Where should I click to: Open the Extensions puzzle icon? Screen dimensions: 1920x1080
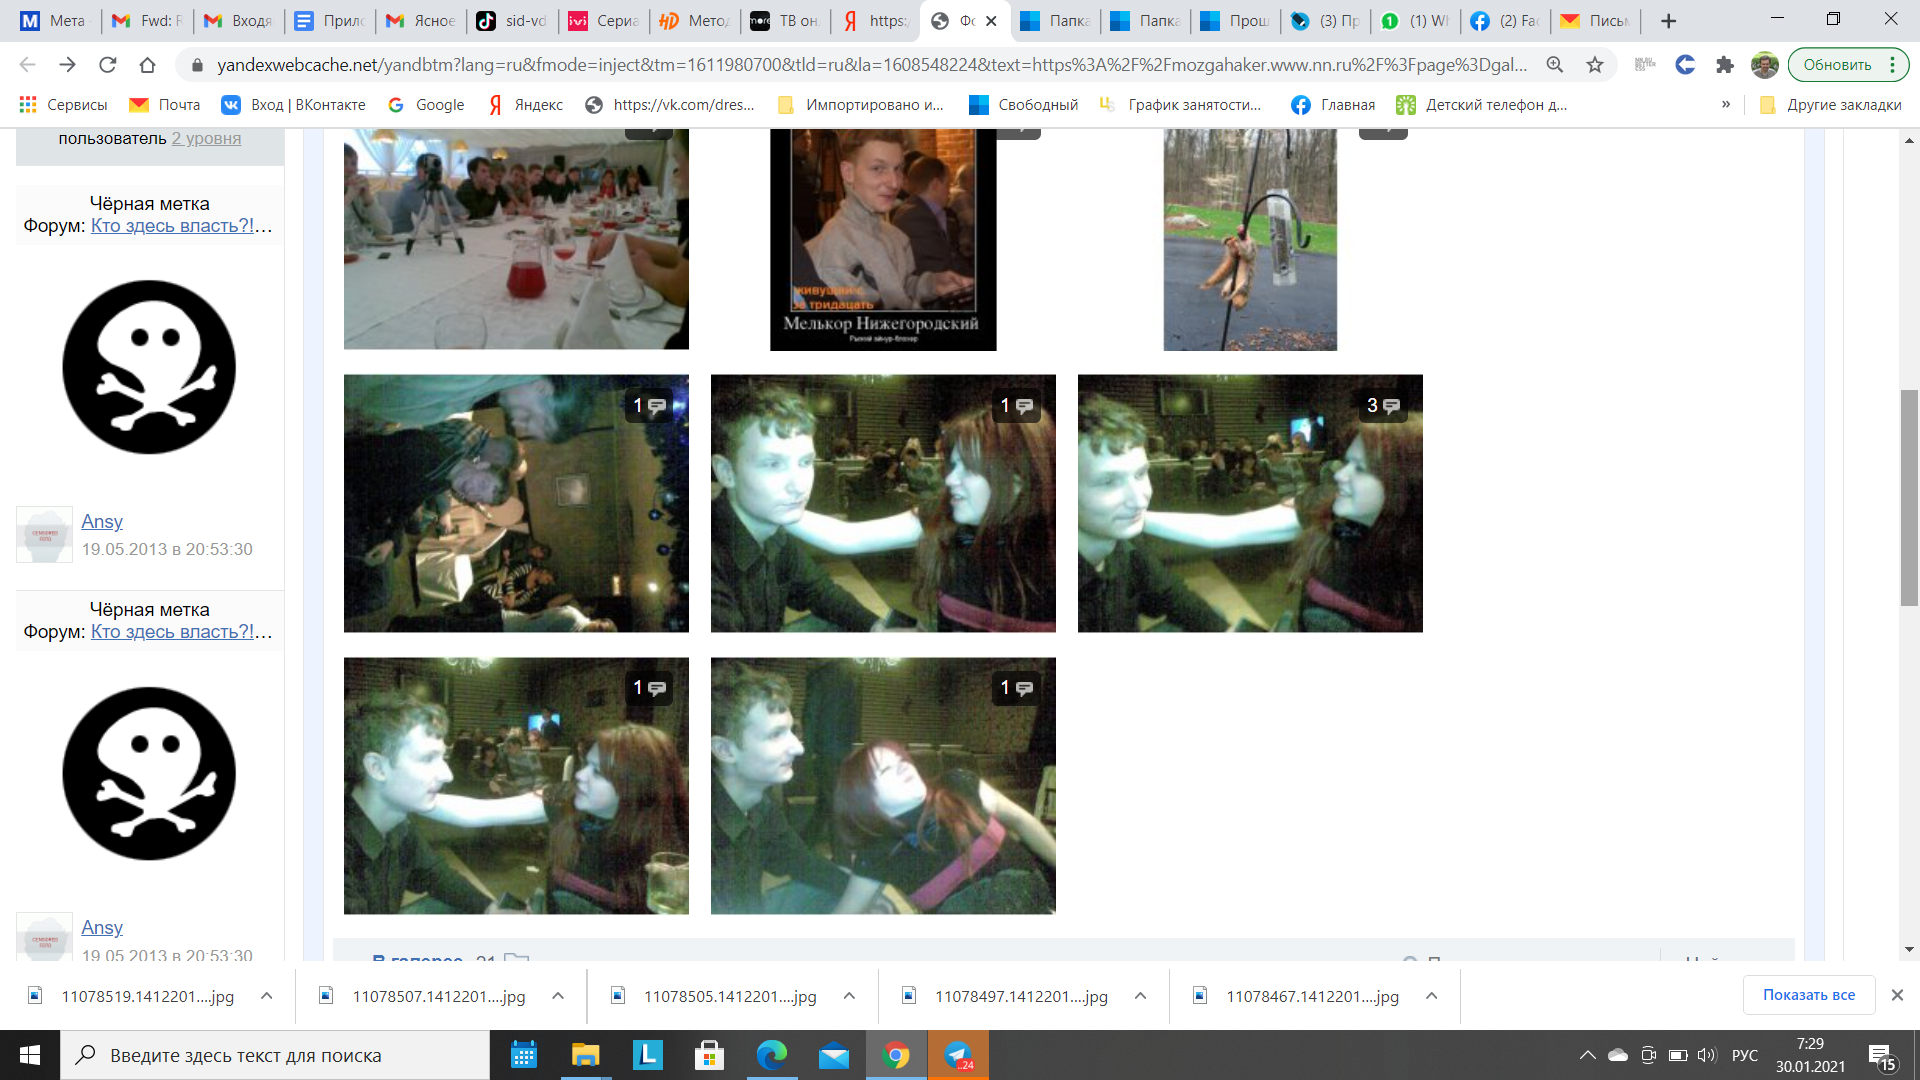tap(1724, 65)
